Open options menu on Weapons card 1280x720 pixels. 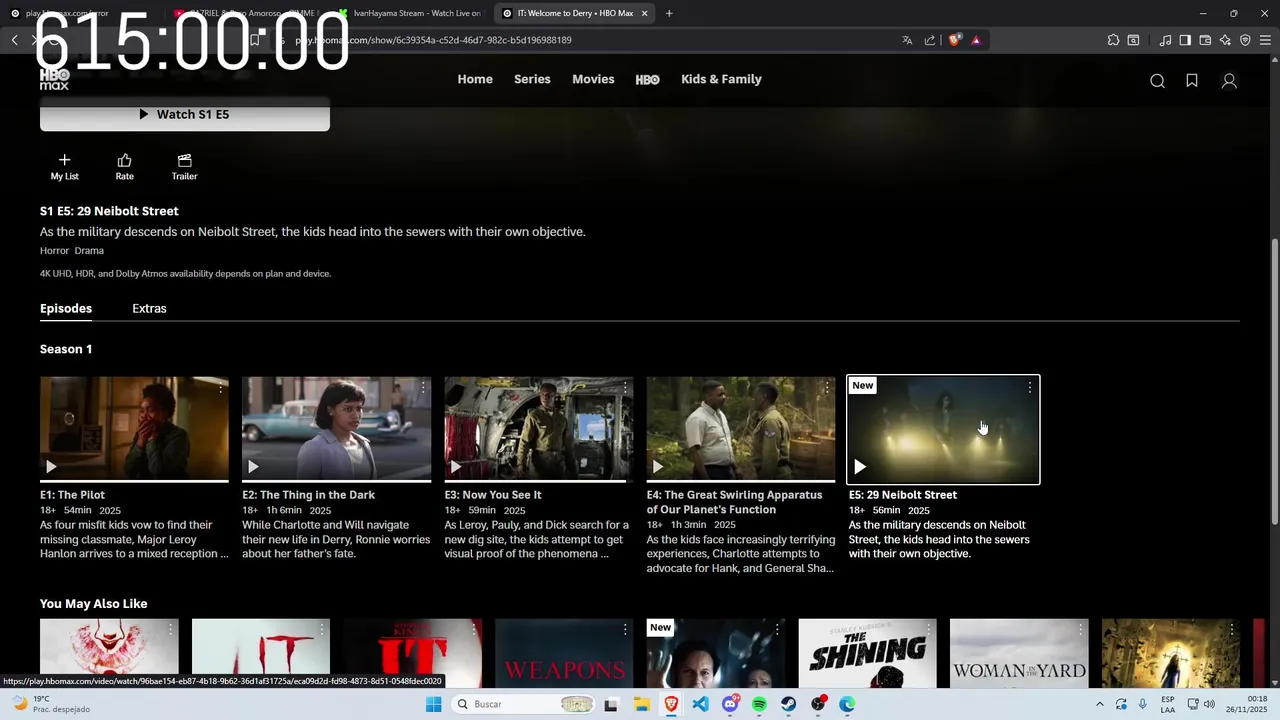(x=625, y=629)
